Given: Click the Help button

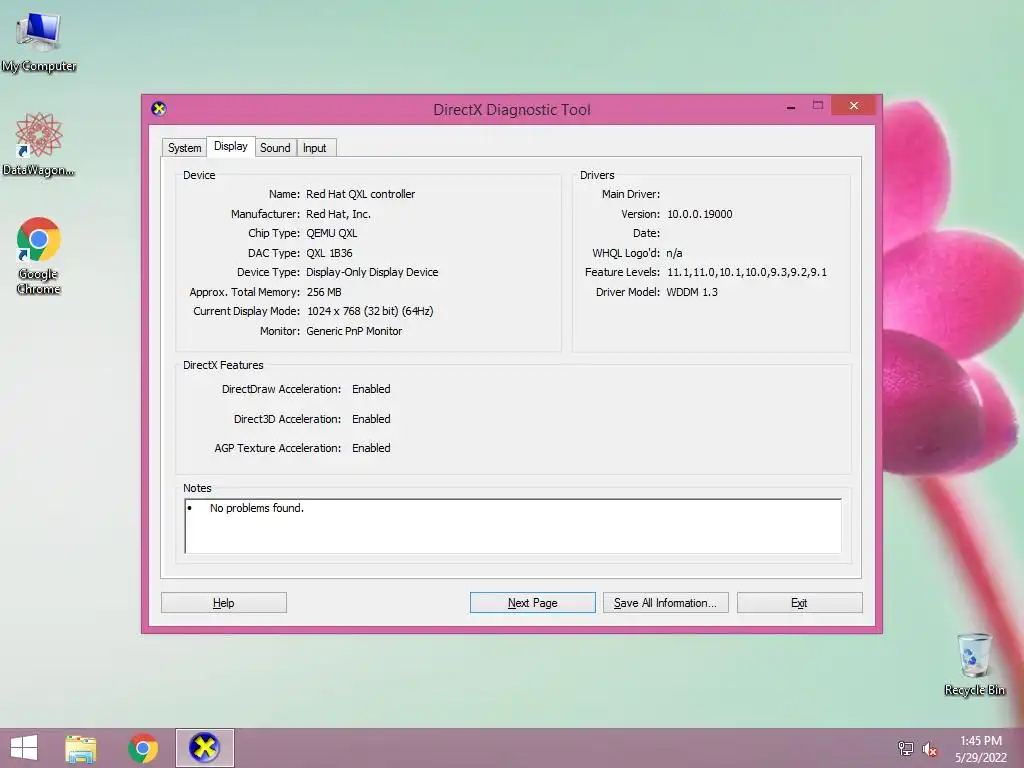Looking at the screenshot, I should pos(223,603).
